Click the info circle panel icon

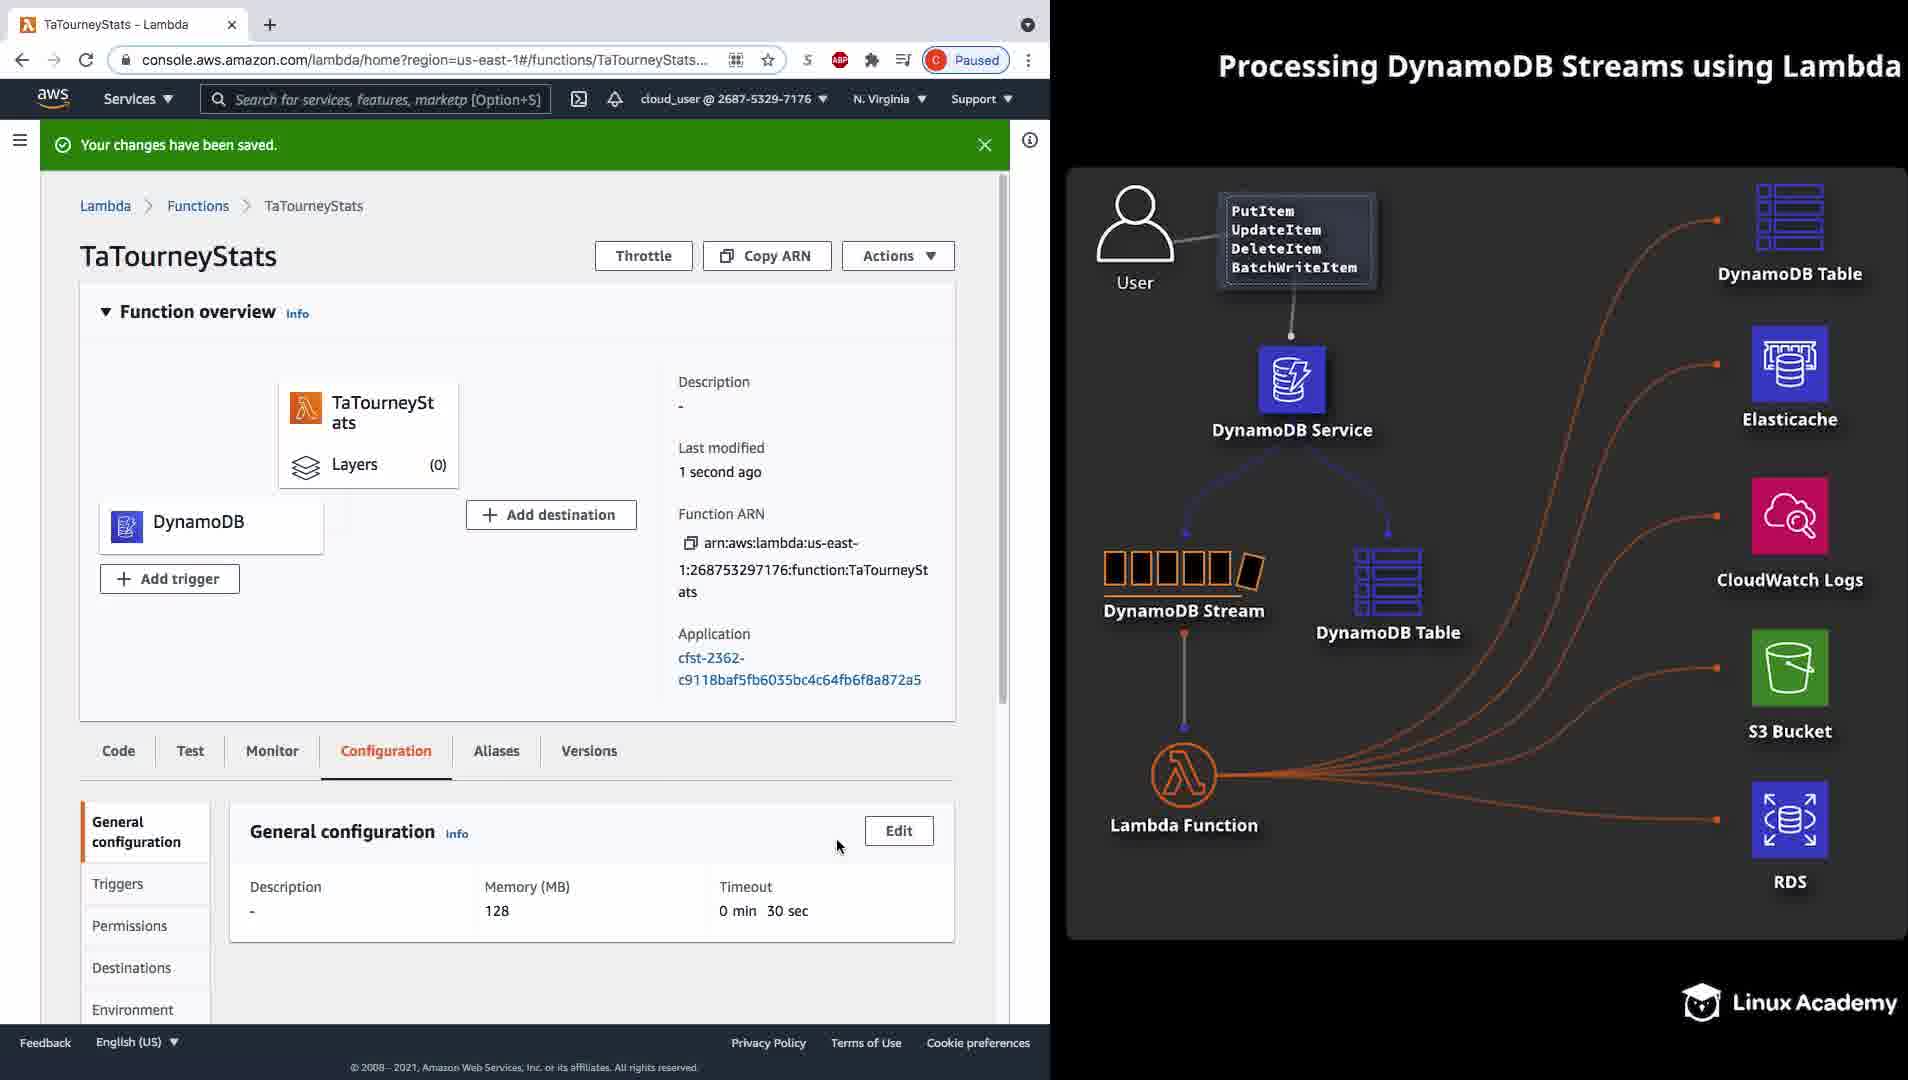(x=1030, y=141)
